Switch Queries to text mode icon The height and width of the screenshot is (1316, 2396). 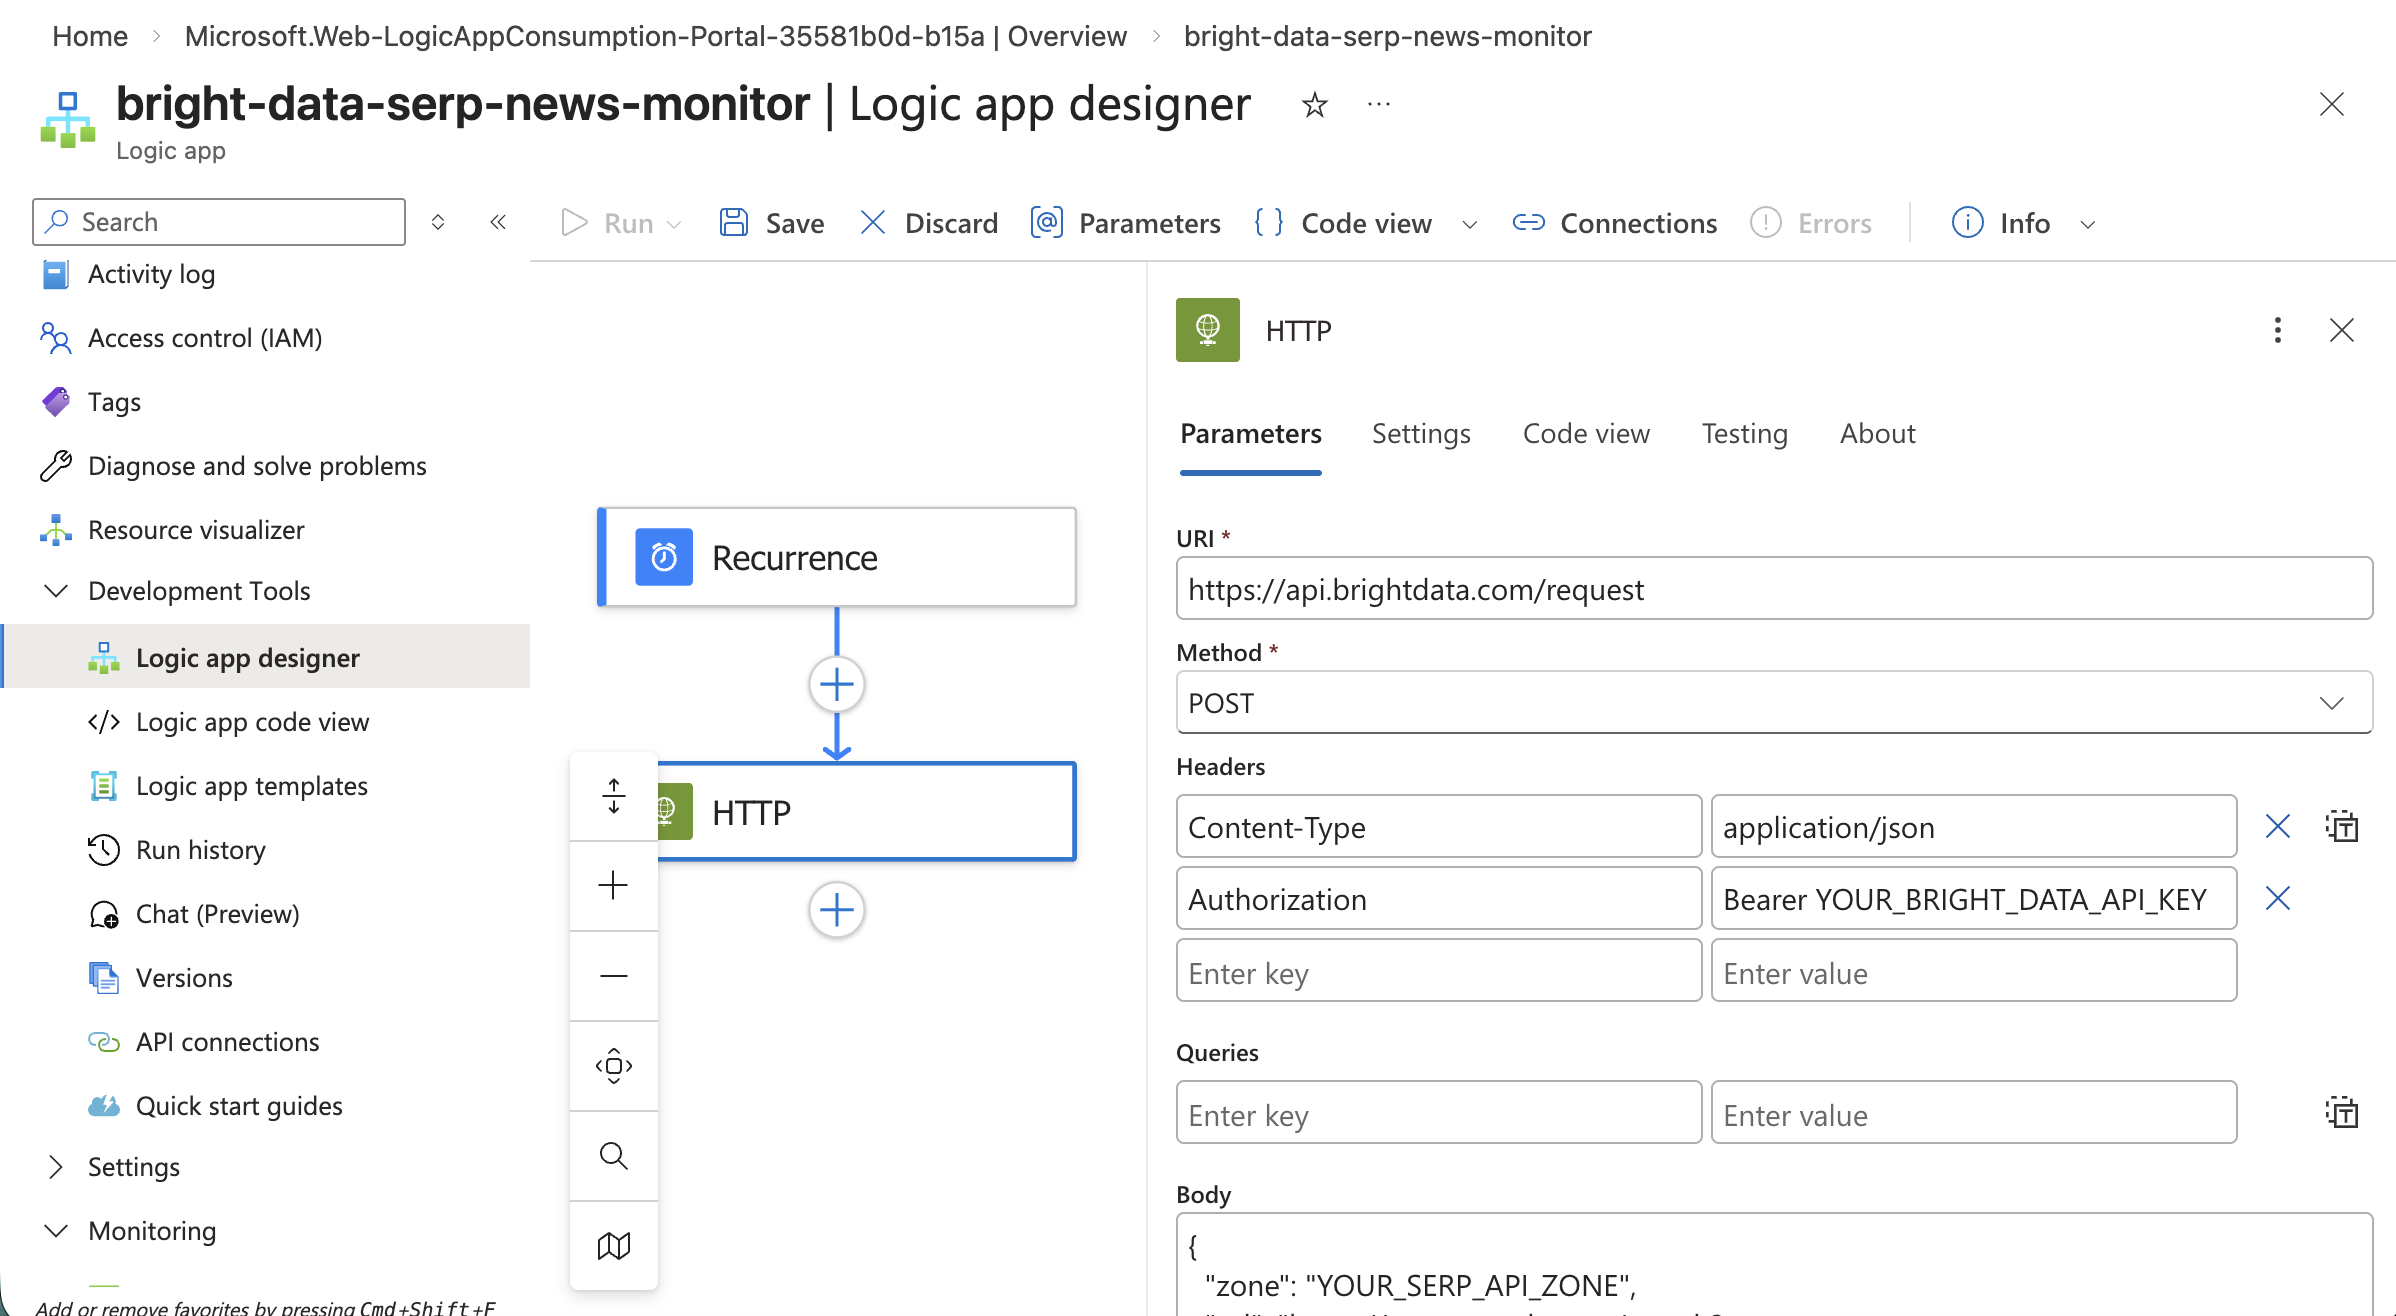pyautogui.click(x=2341, y=1113)
